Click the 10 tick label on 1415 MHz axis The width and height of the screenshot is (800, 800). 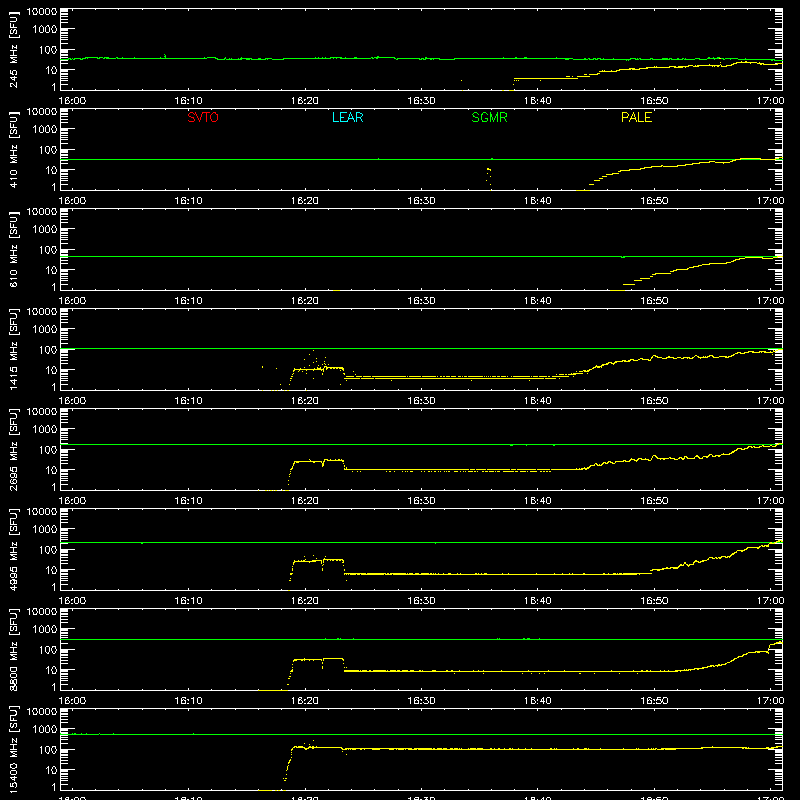51,370
